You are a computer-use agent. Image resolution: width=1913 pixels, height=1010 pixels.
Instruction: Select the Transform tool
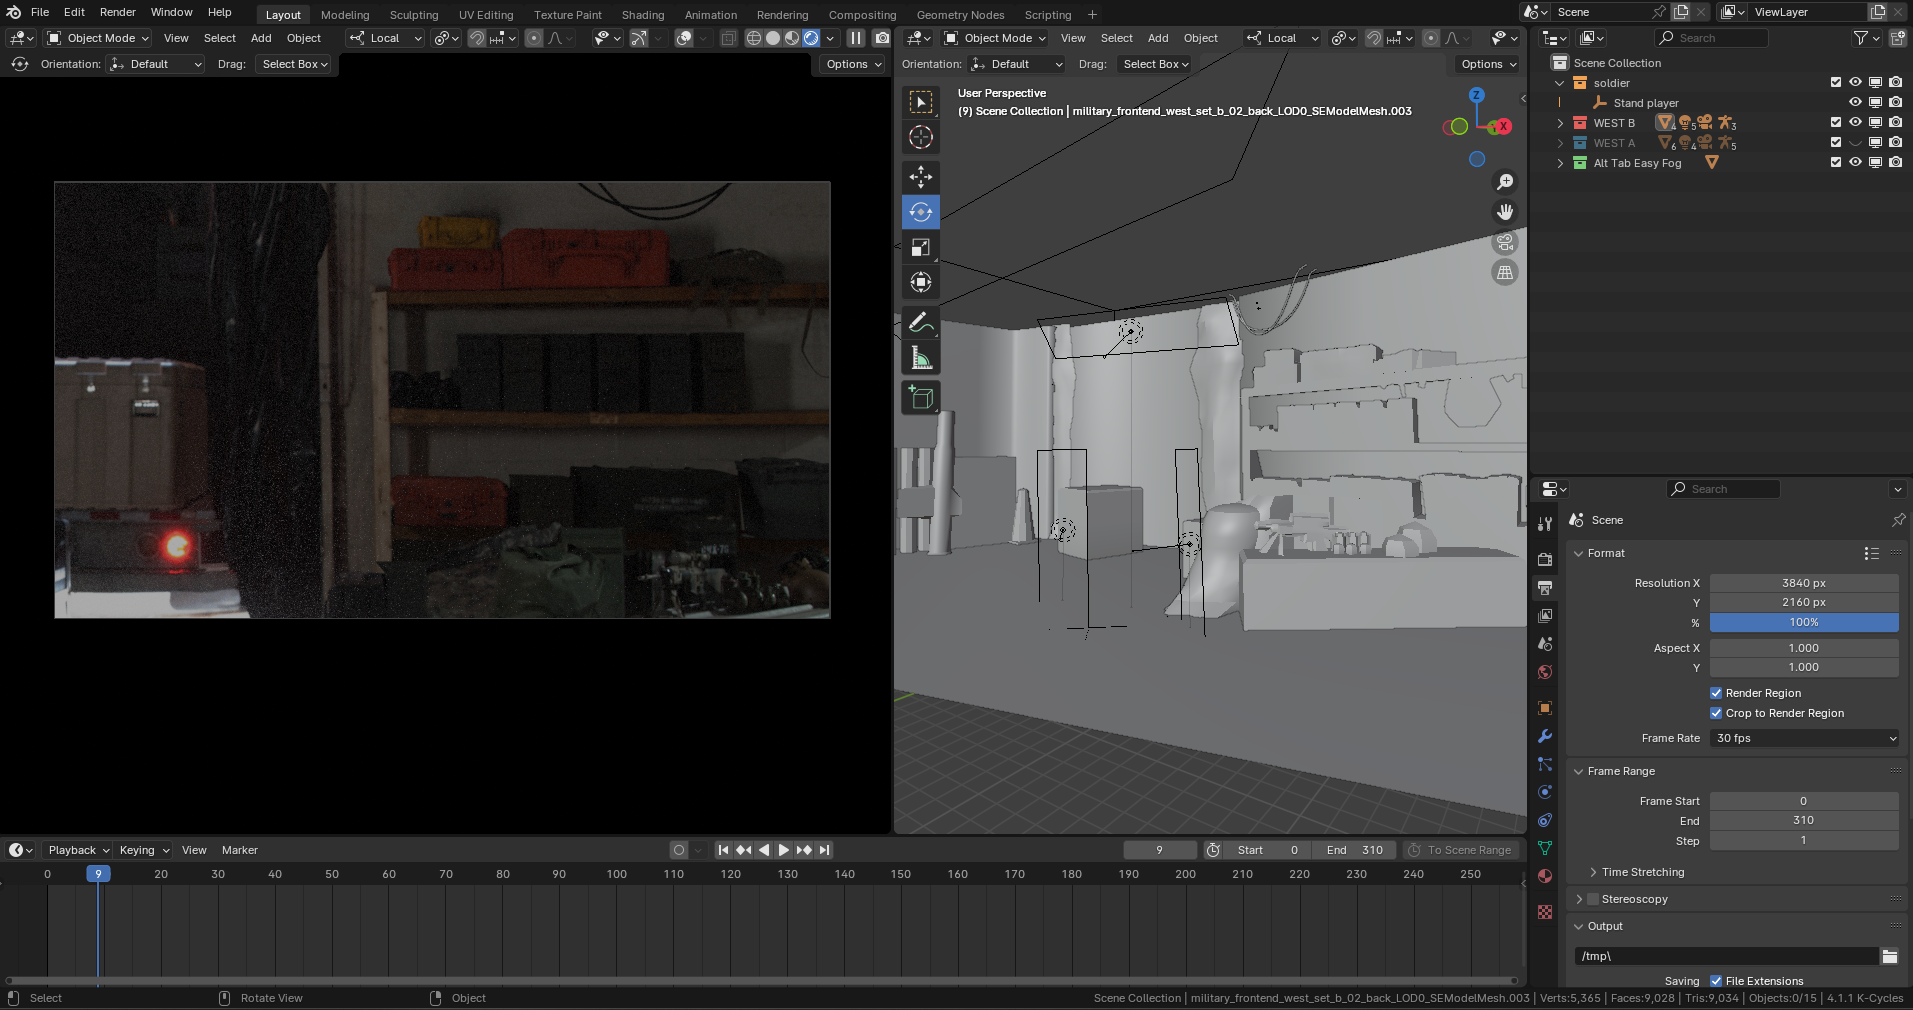coord(921,282)
